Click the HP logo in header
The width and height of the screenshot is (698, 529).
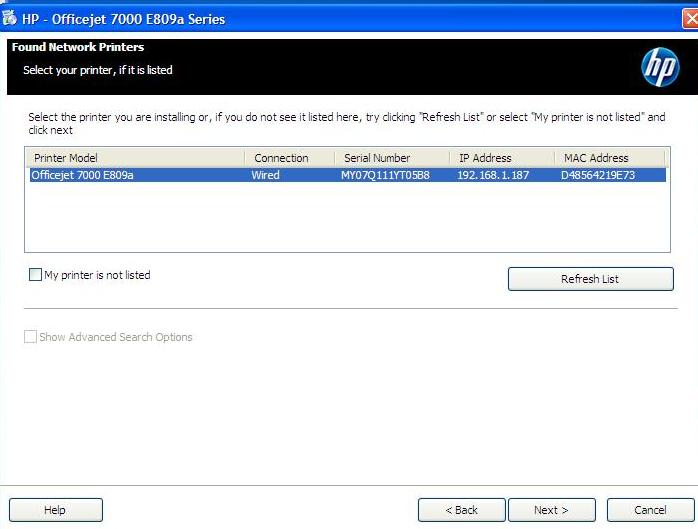pyautogui.click(x=660, y=67)
